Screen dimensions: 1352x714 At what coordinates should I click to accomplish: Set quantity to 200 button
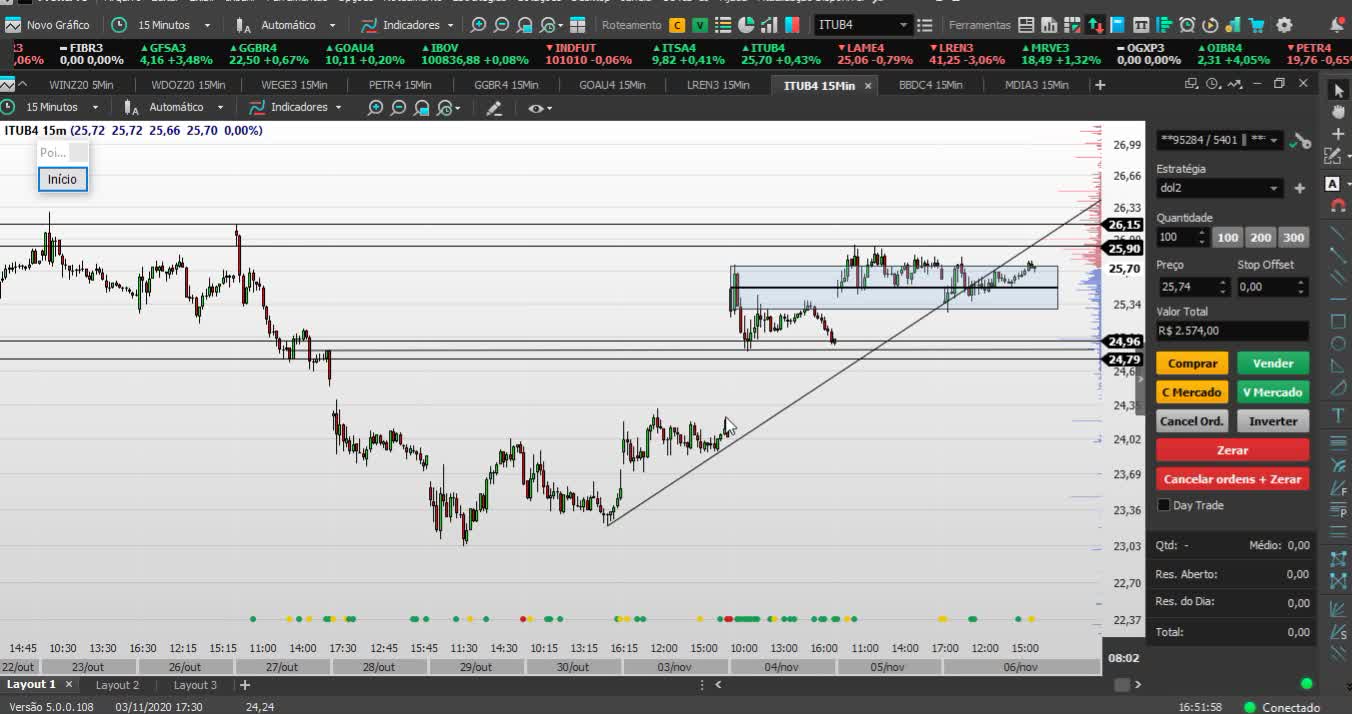click(x=1260, y=237)
